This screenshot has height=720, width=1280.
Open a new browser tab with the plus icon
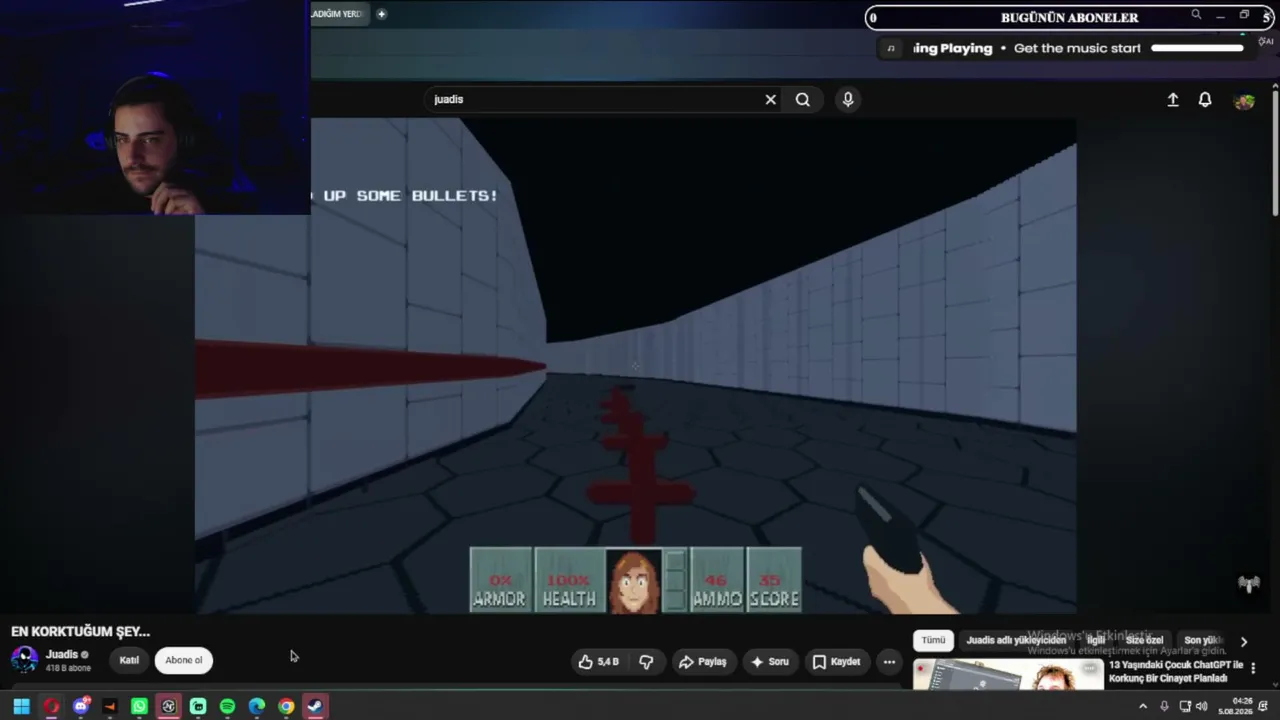click(x=381, y=14)
